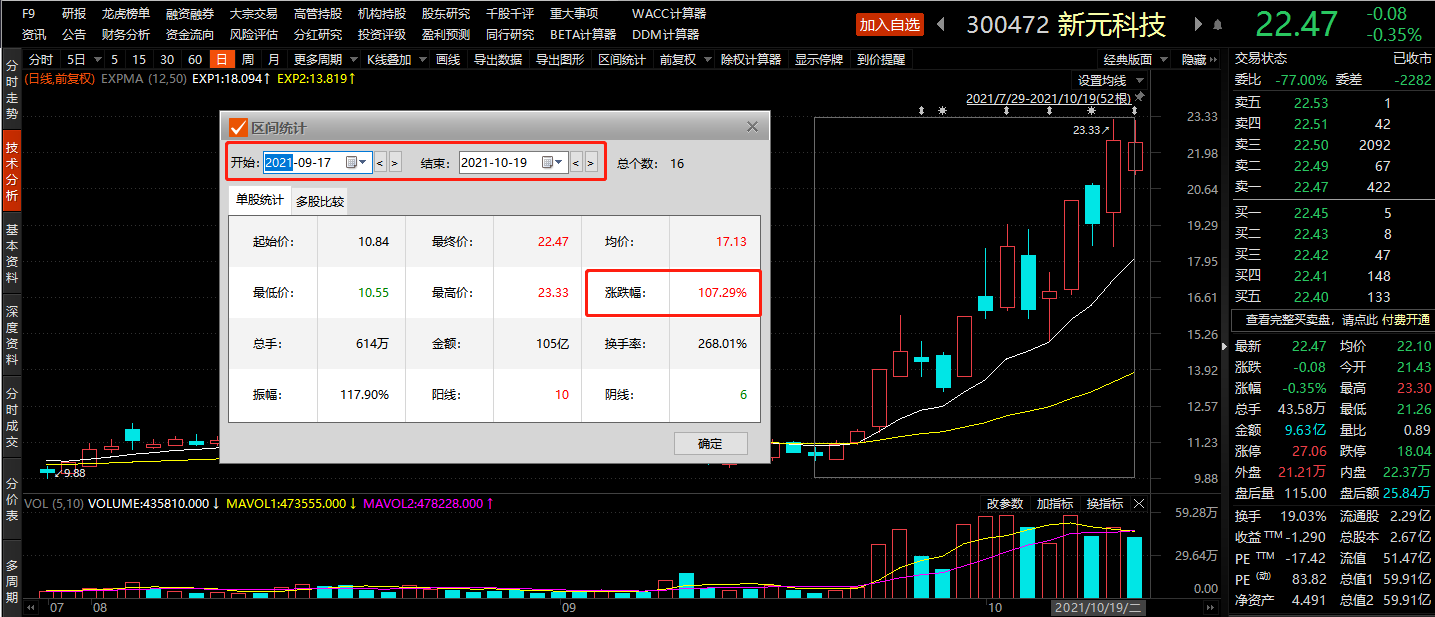Advance the end date one day forward
This screenshot has height=617, width=1435.
(x=591, y=162)
